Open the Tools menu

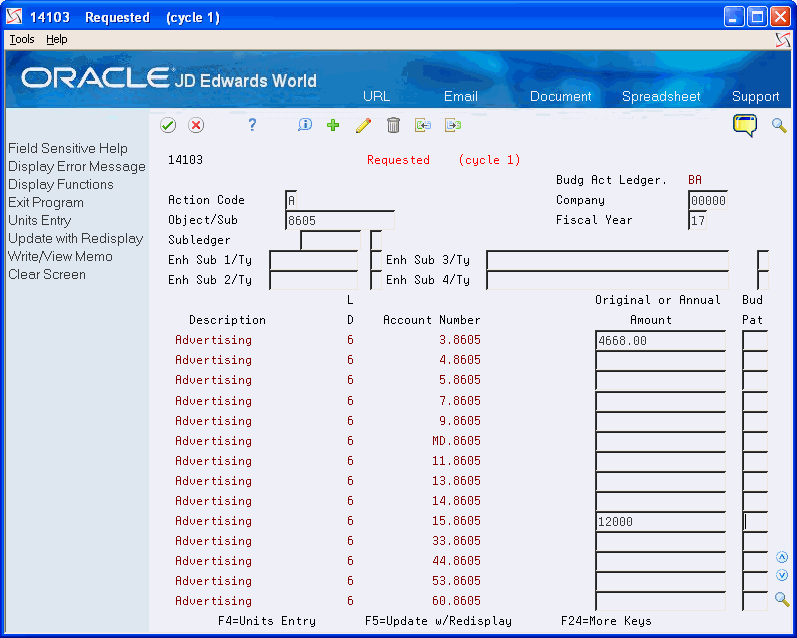pos(22,39)
